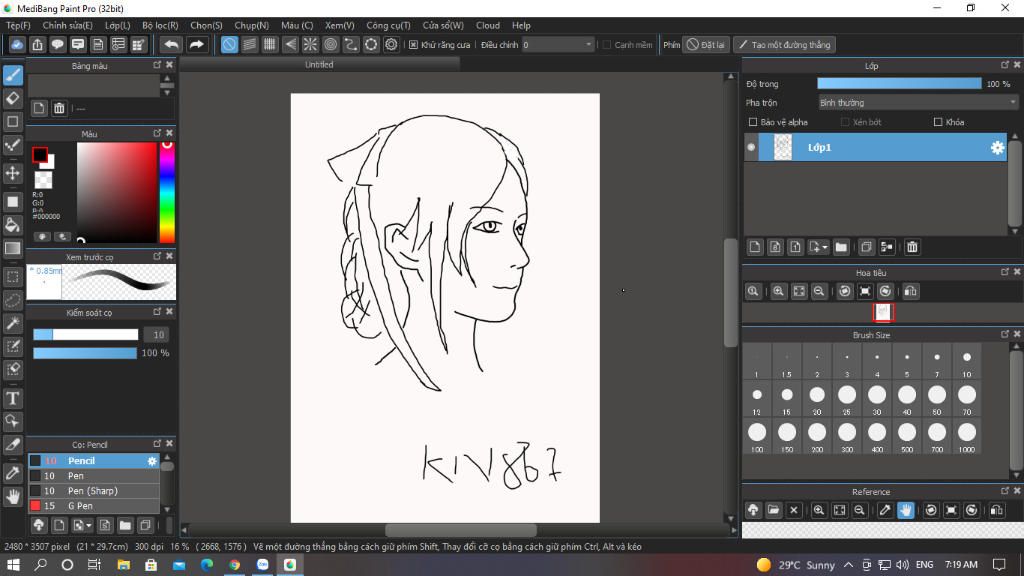Screen dimensions: 1024x576
Task: Open Lớp1 layer settings gear
Action: point(997,148)
